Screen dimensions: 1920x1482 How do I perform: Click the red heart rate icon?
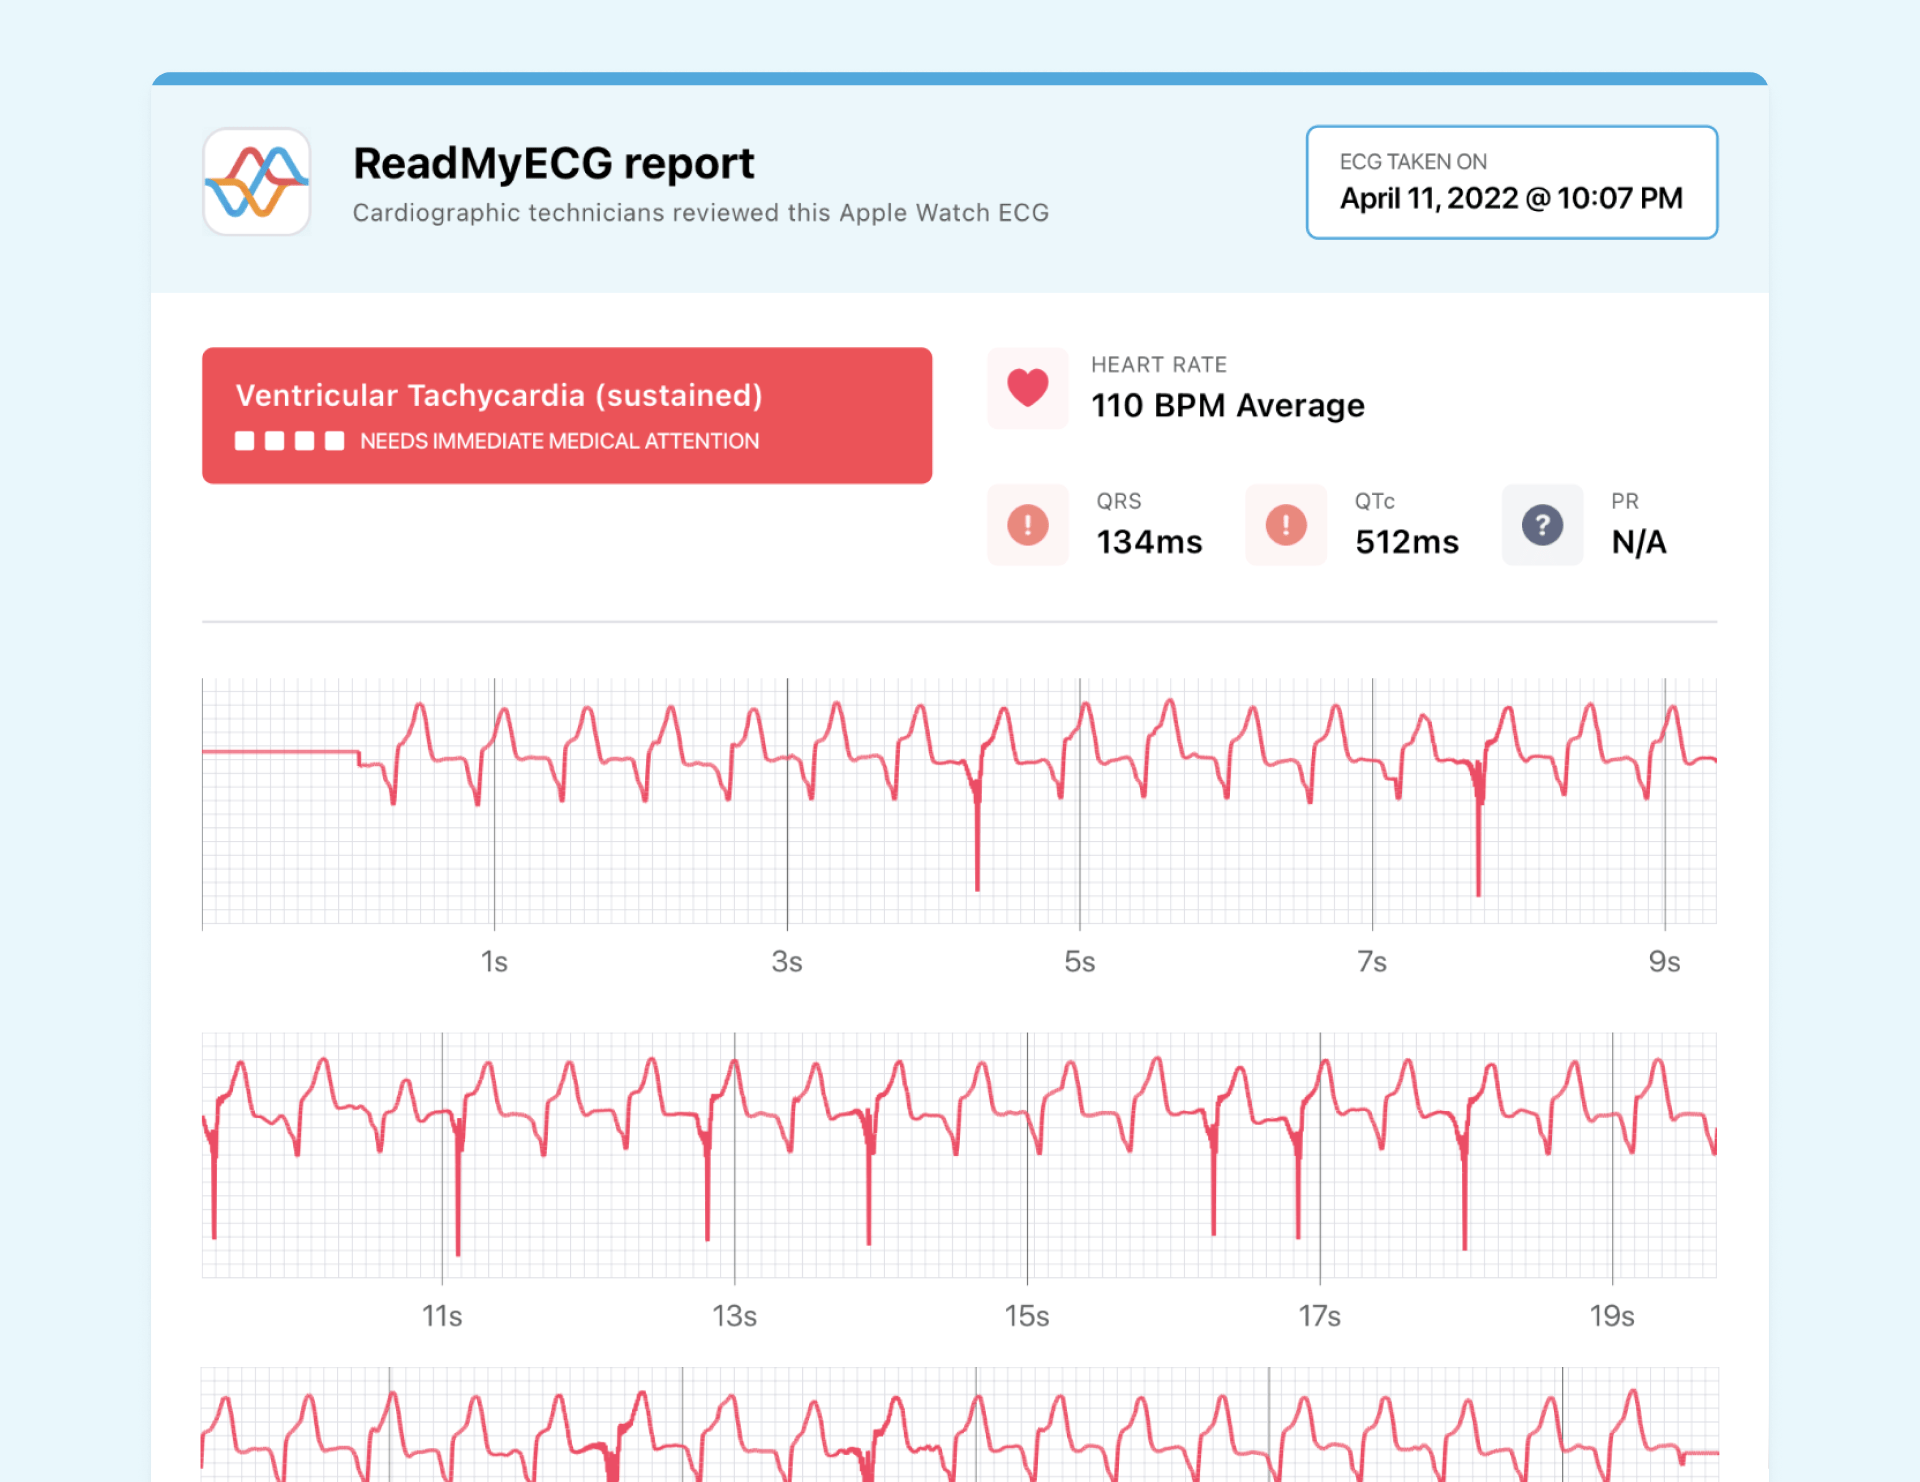tap(1027, 388)
